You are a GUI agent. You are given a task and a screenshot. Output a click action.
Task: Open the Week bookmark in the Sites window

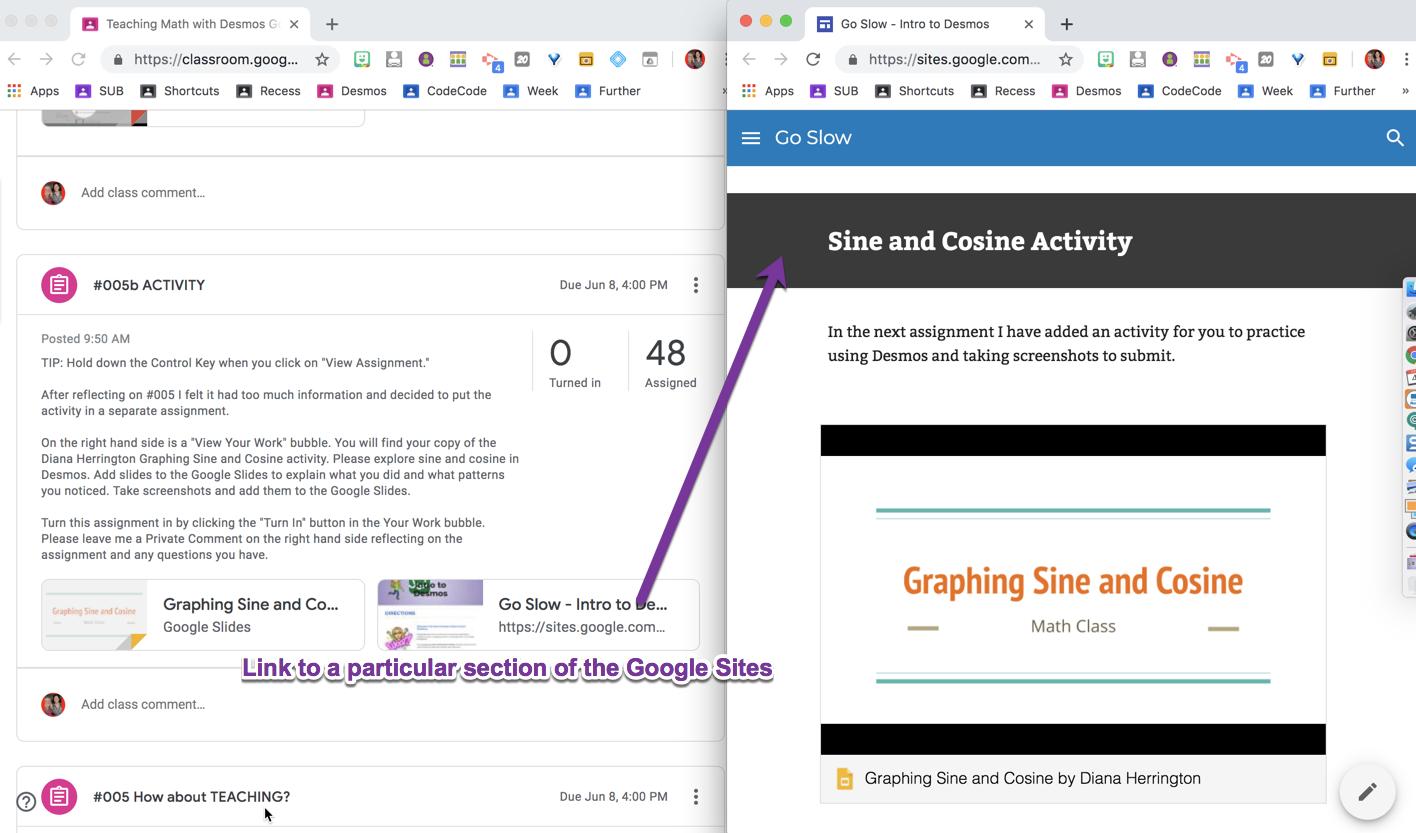click(x=1265, y=91)
